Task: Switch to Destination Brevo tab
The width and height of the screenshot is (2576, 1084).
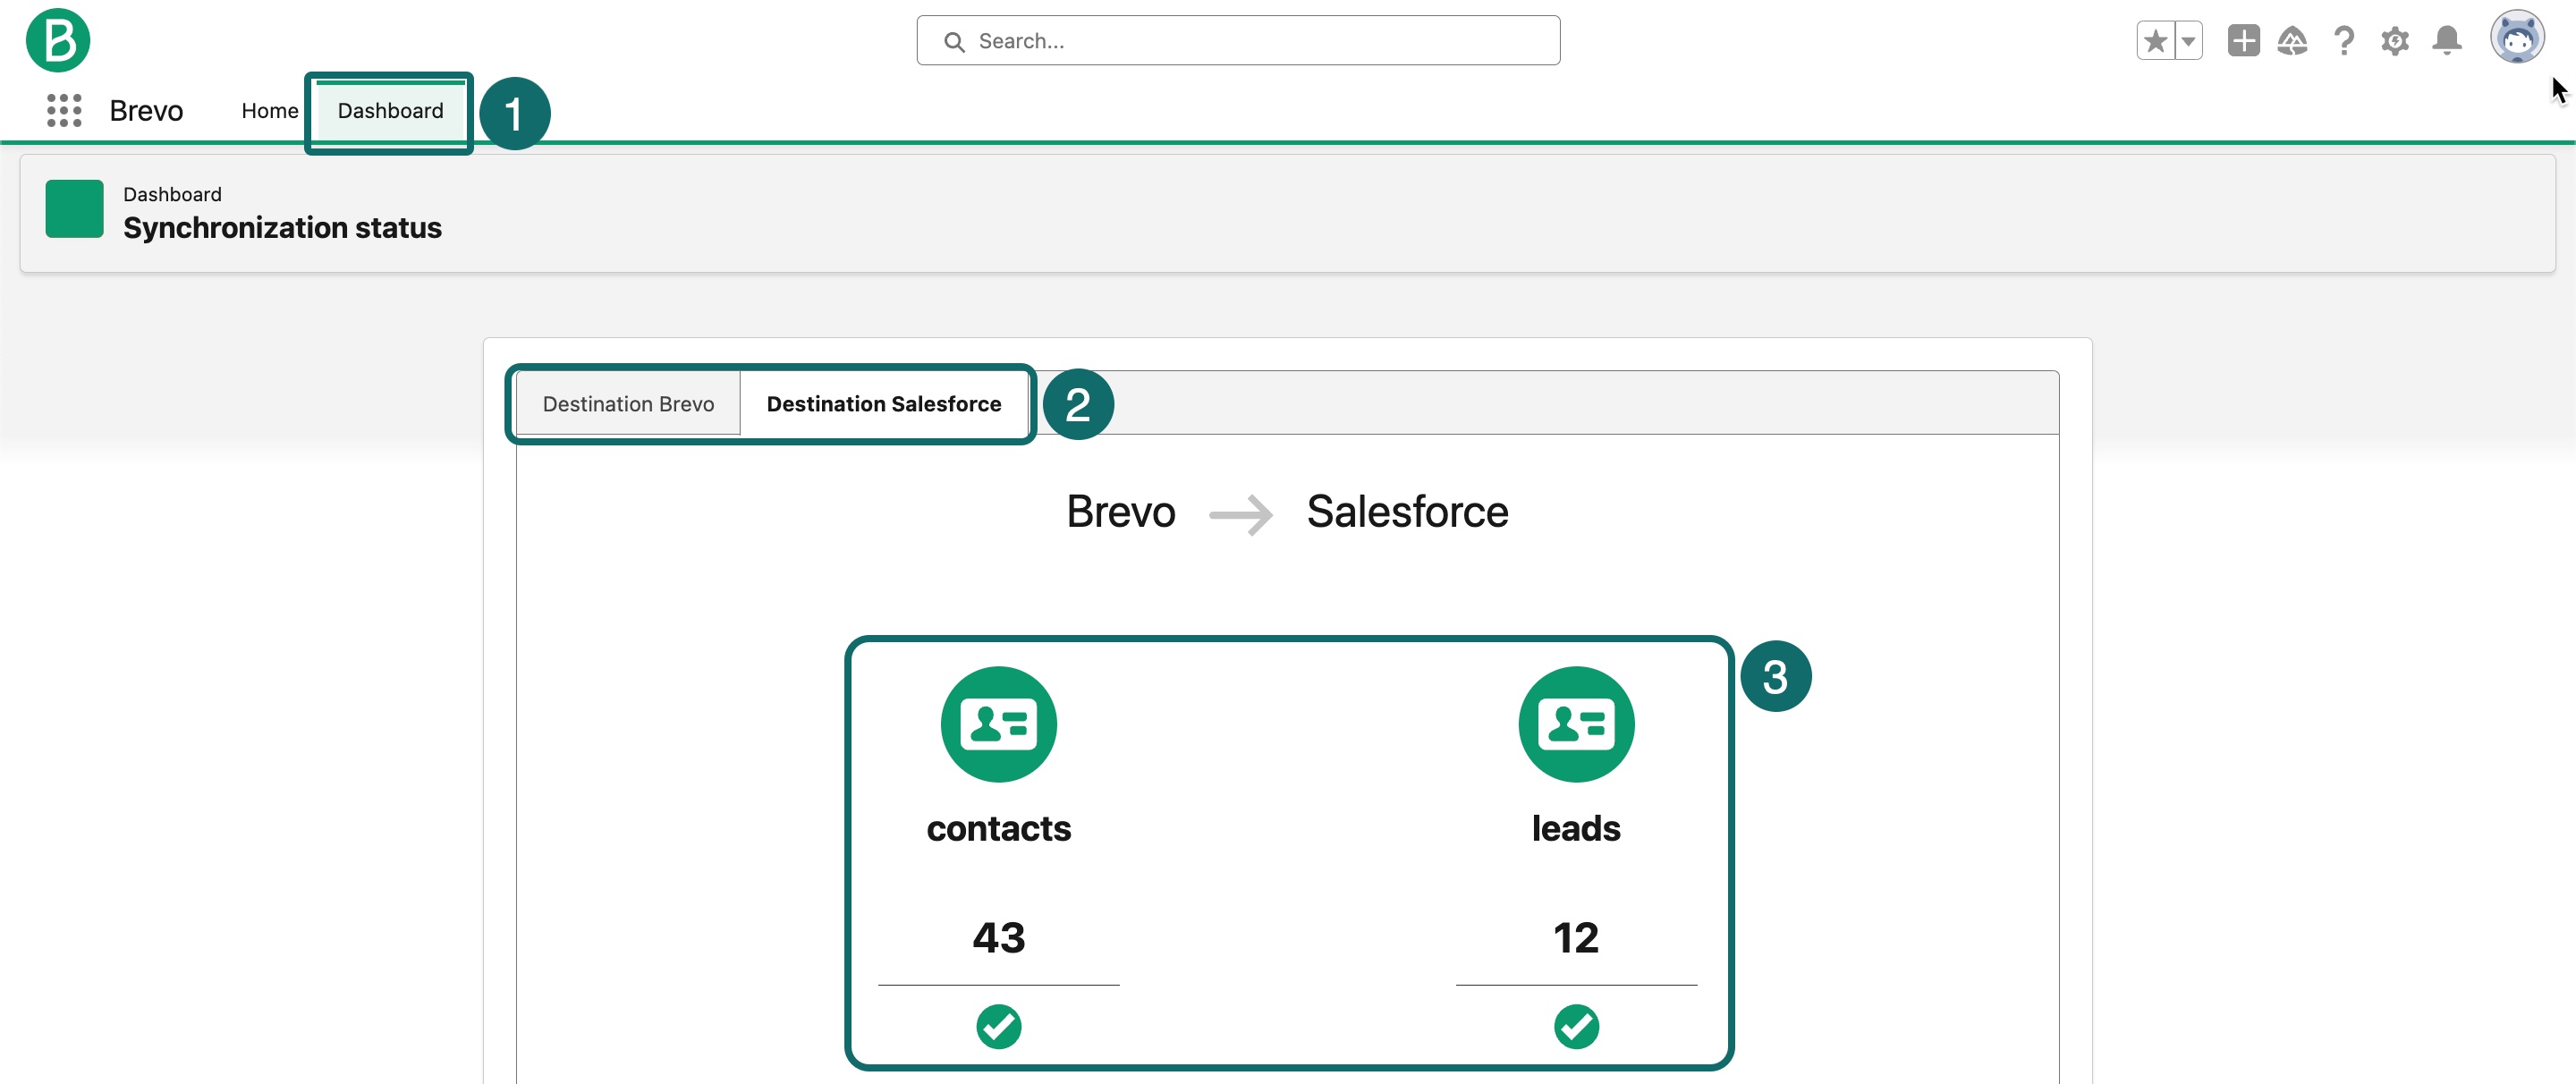Action: [628, 404]
